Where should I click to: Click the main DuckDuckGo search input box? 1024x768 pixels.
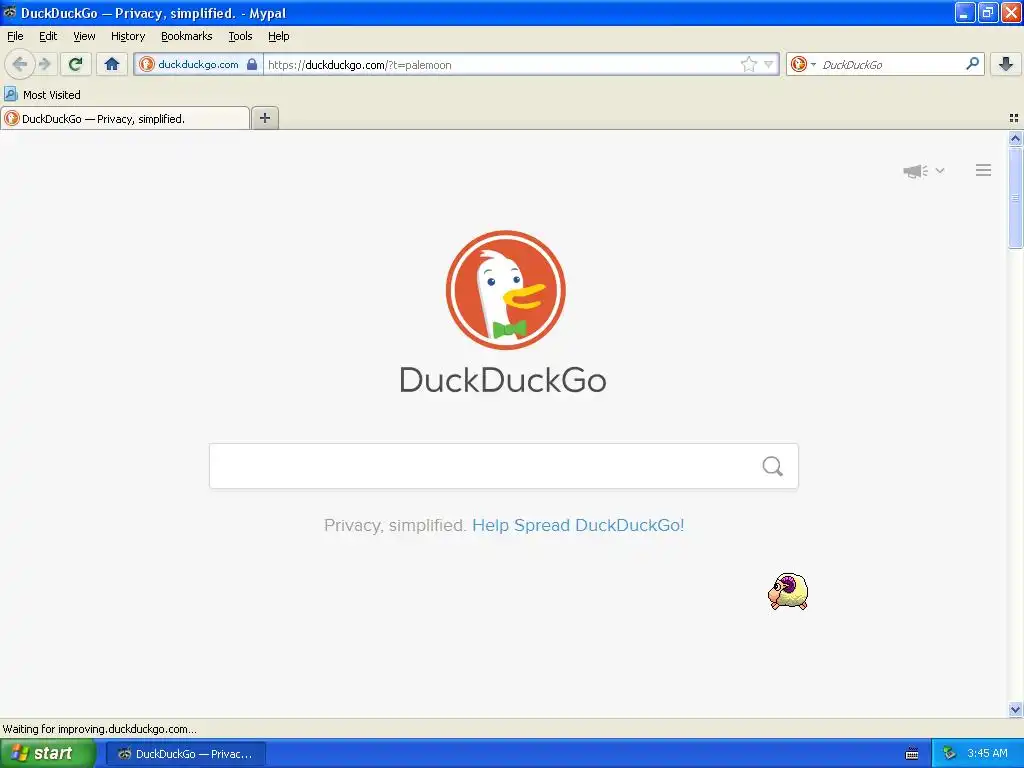(504, 466)
